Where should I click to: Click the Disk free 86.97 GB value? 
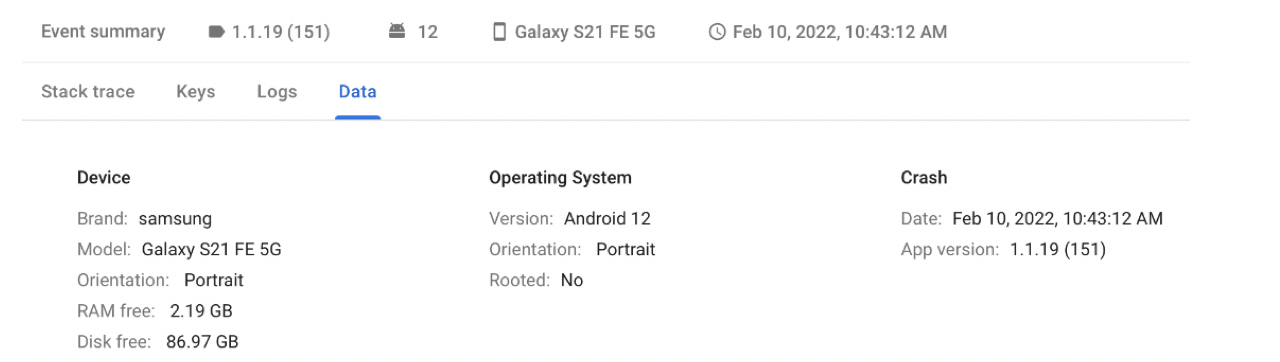pyautogui.click(x=202, y=342)
